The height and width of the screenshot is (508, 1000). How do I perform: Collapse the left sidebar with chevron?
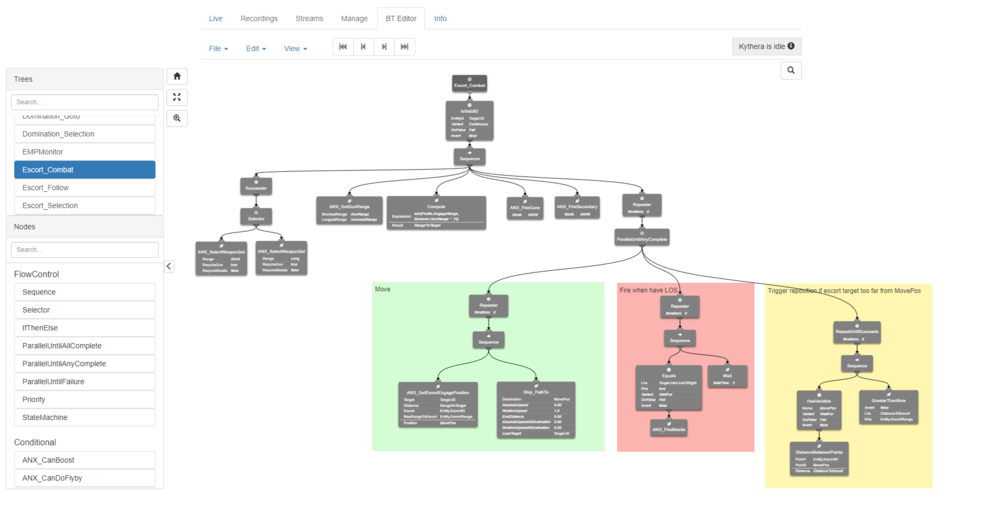pos(169,266)
